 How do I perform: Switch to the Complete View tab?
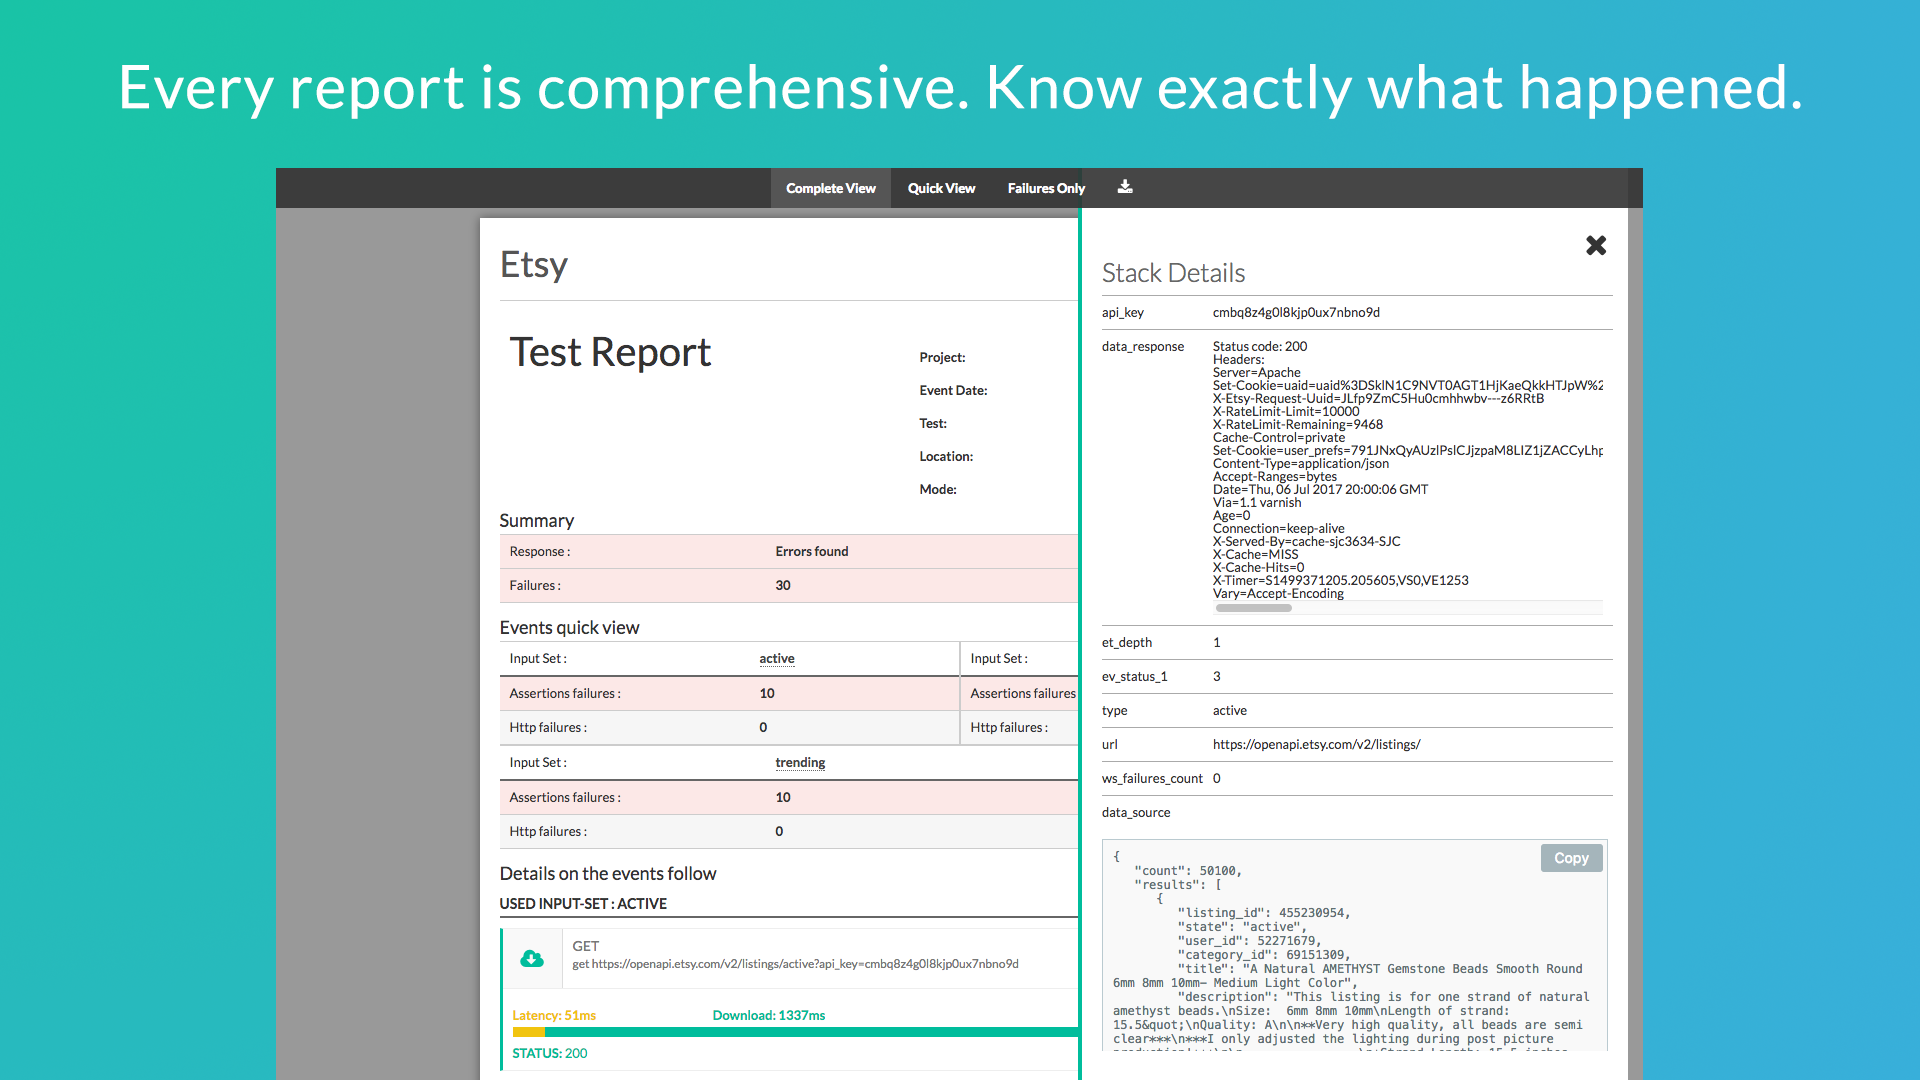[x=830, y=188]
